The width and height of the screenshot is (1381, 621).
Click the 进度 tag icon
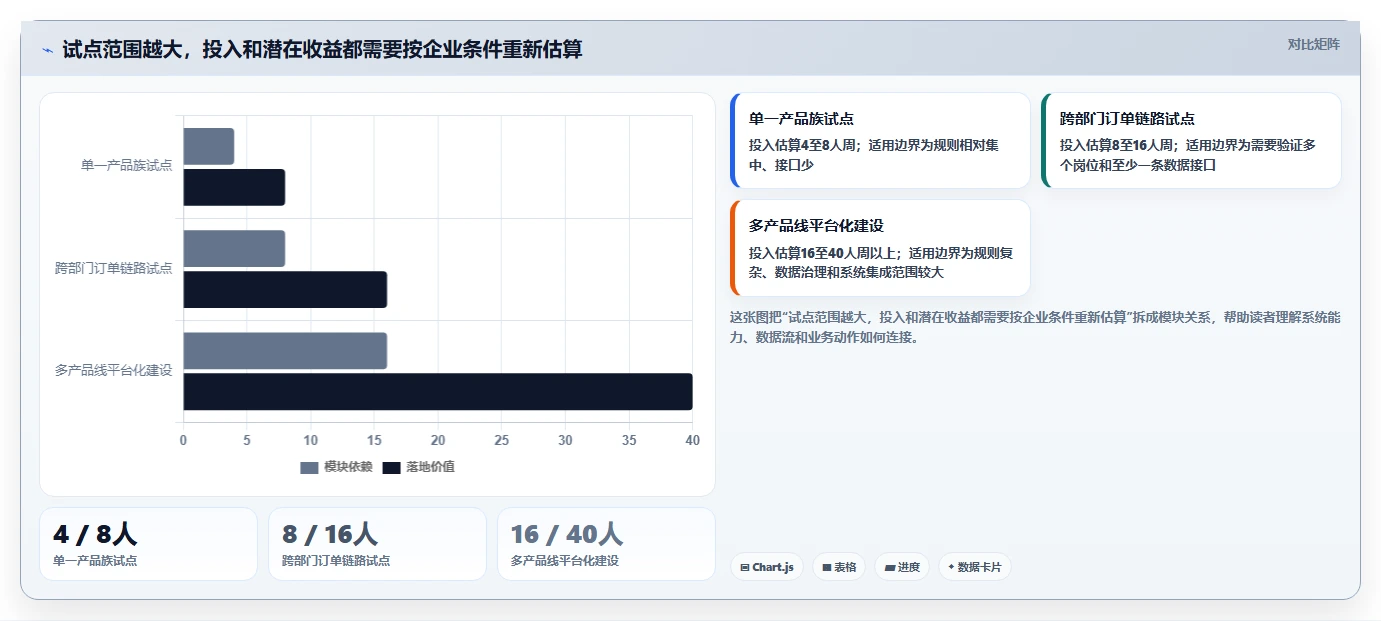tap(890, 567)
